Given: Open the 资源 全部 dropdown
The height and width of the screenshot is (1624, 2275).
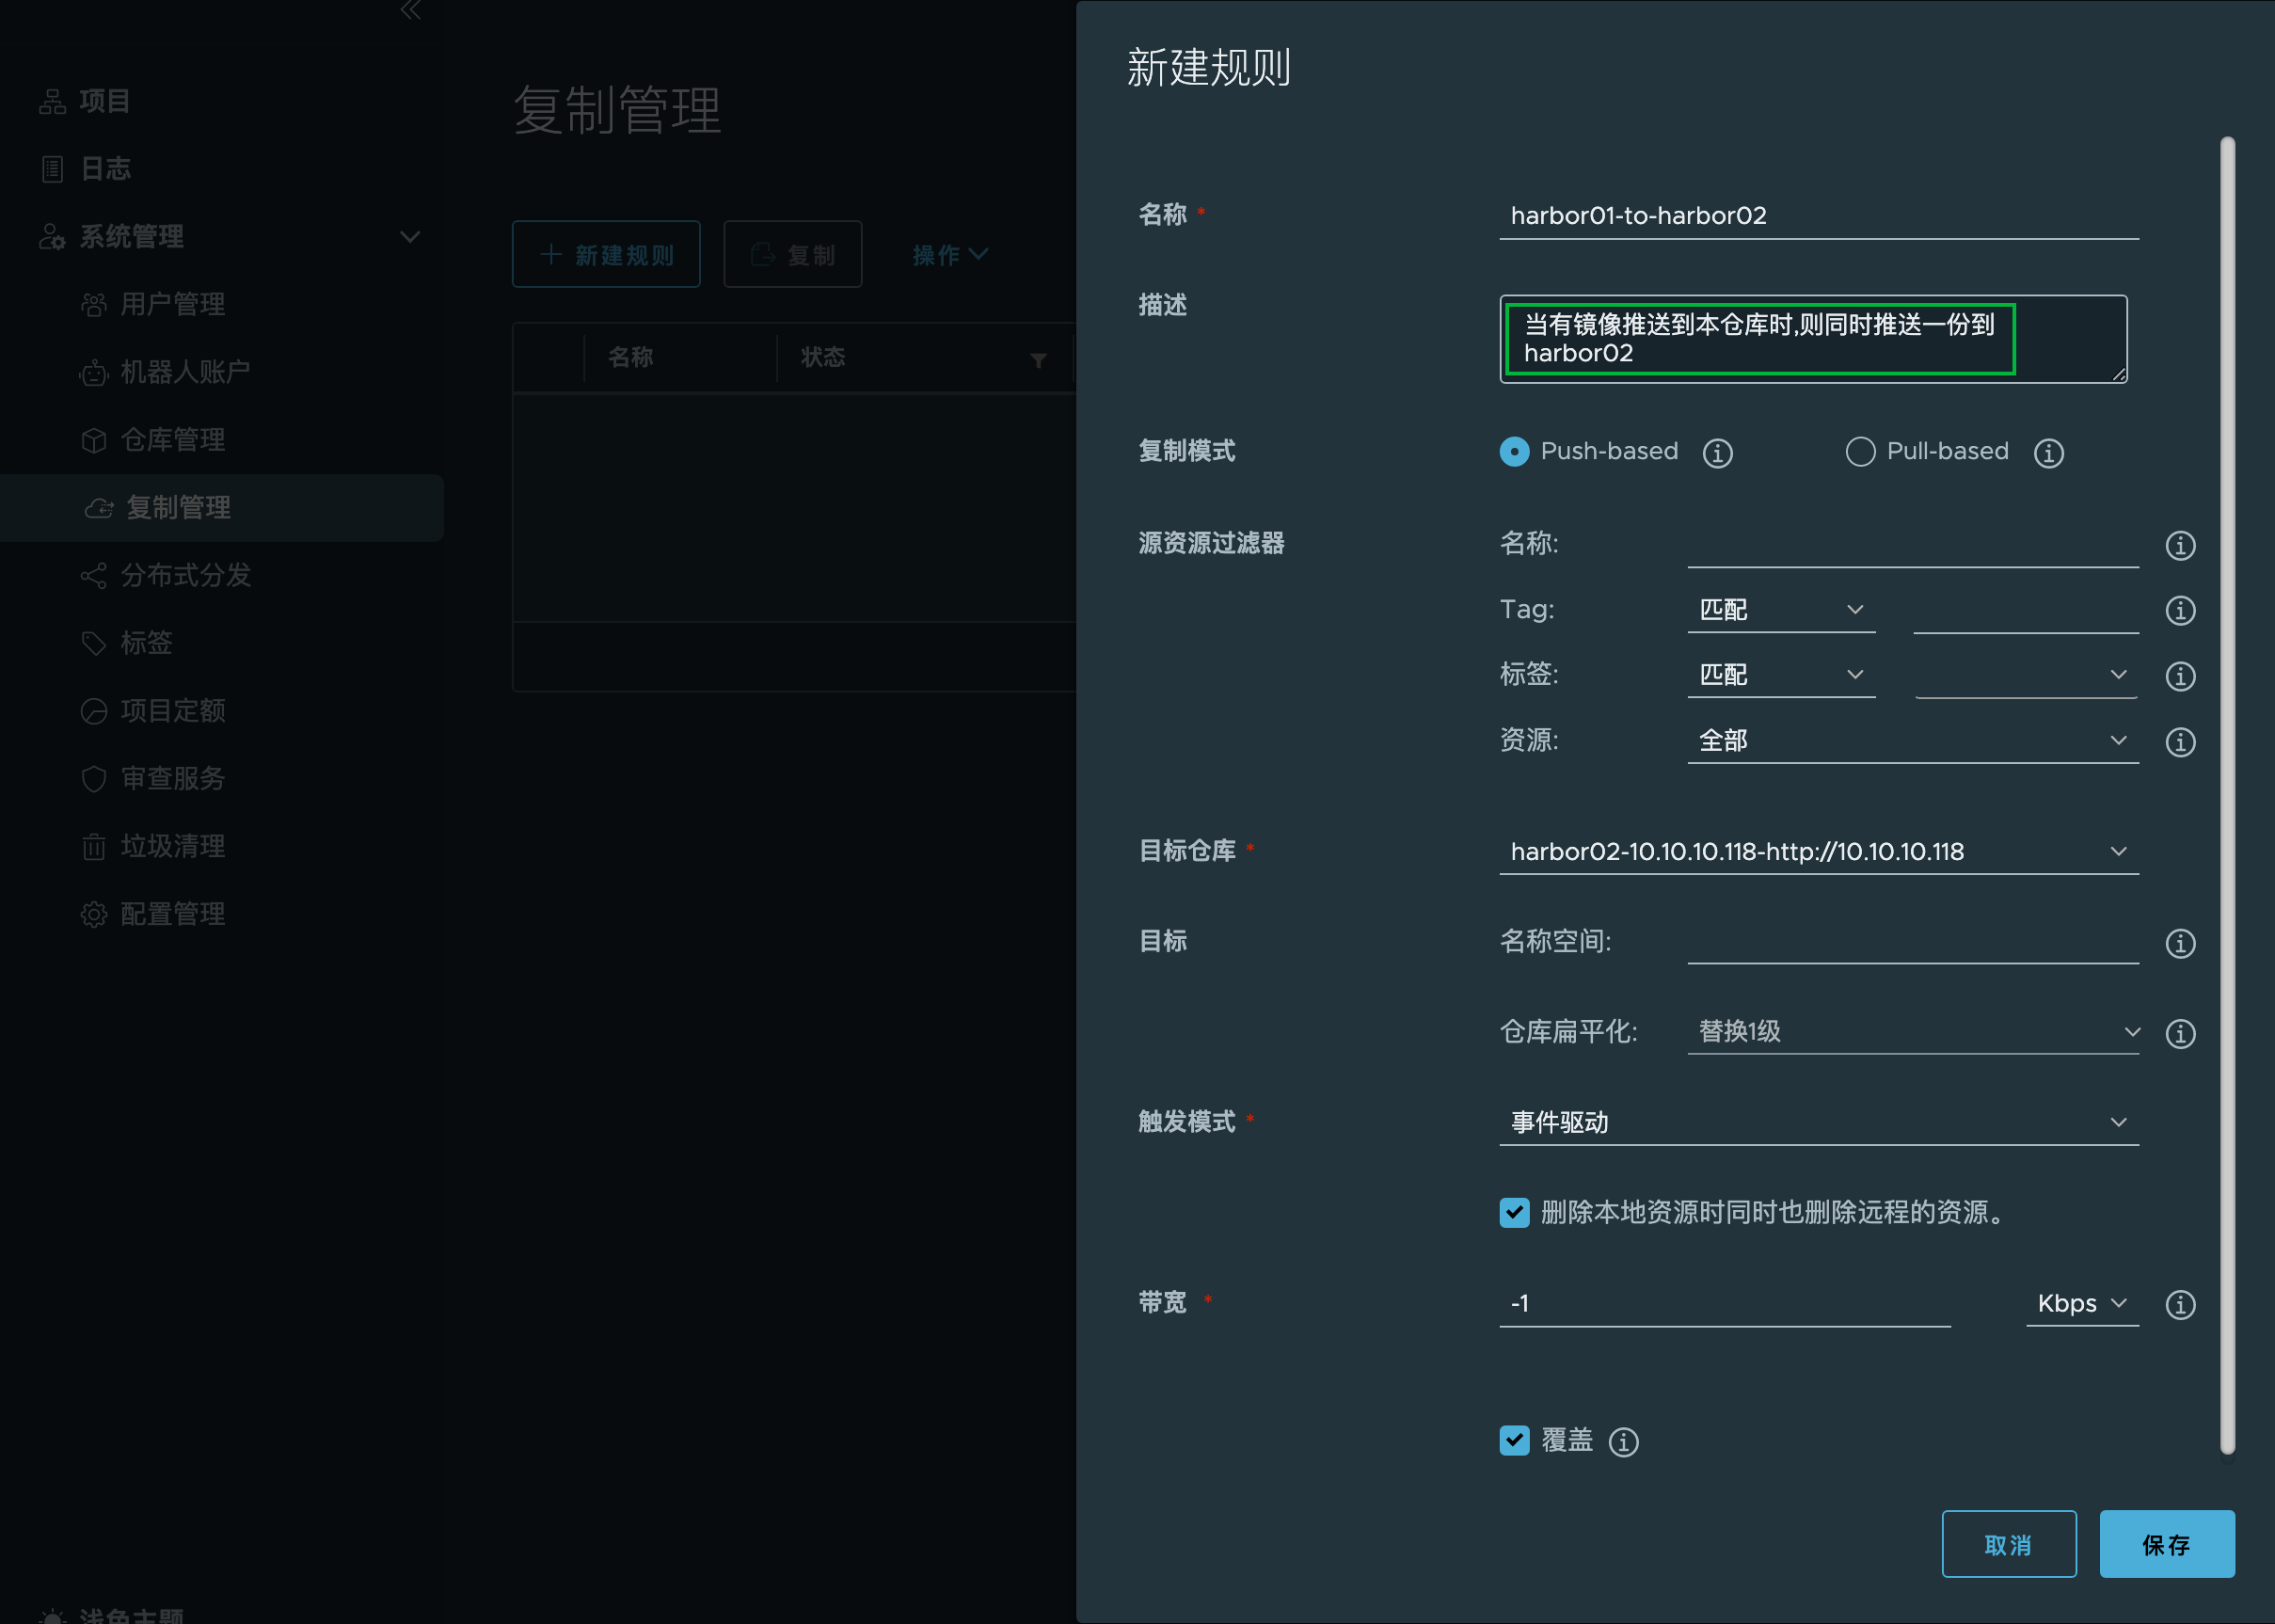Looking at the screenshot, I should 1913,741.
